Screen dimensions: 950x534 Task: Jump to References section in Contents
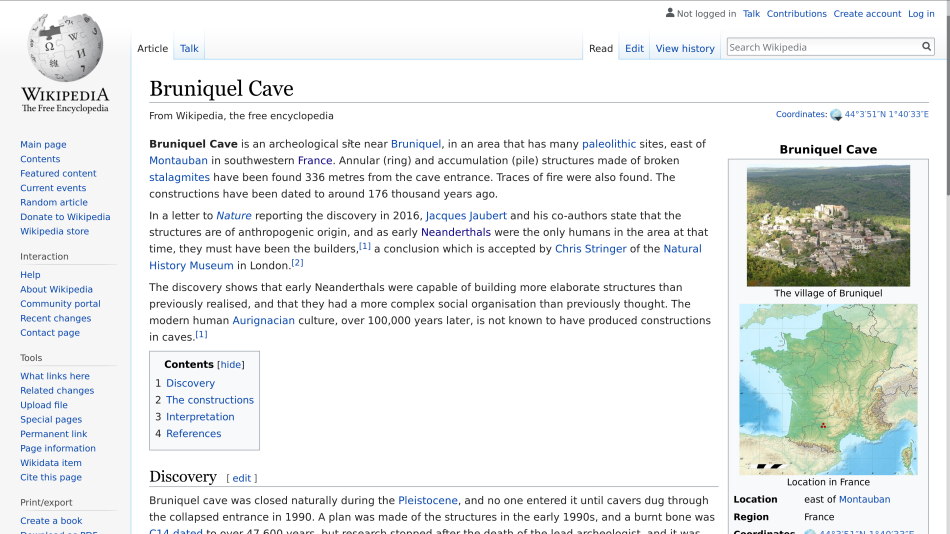[193, 433]
